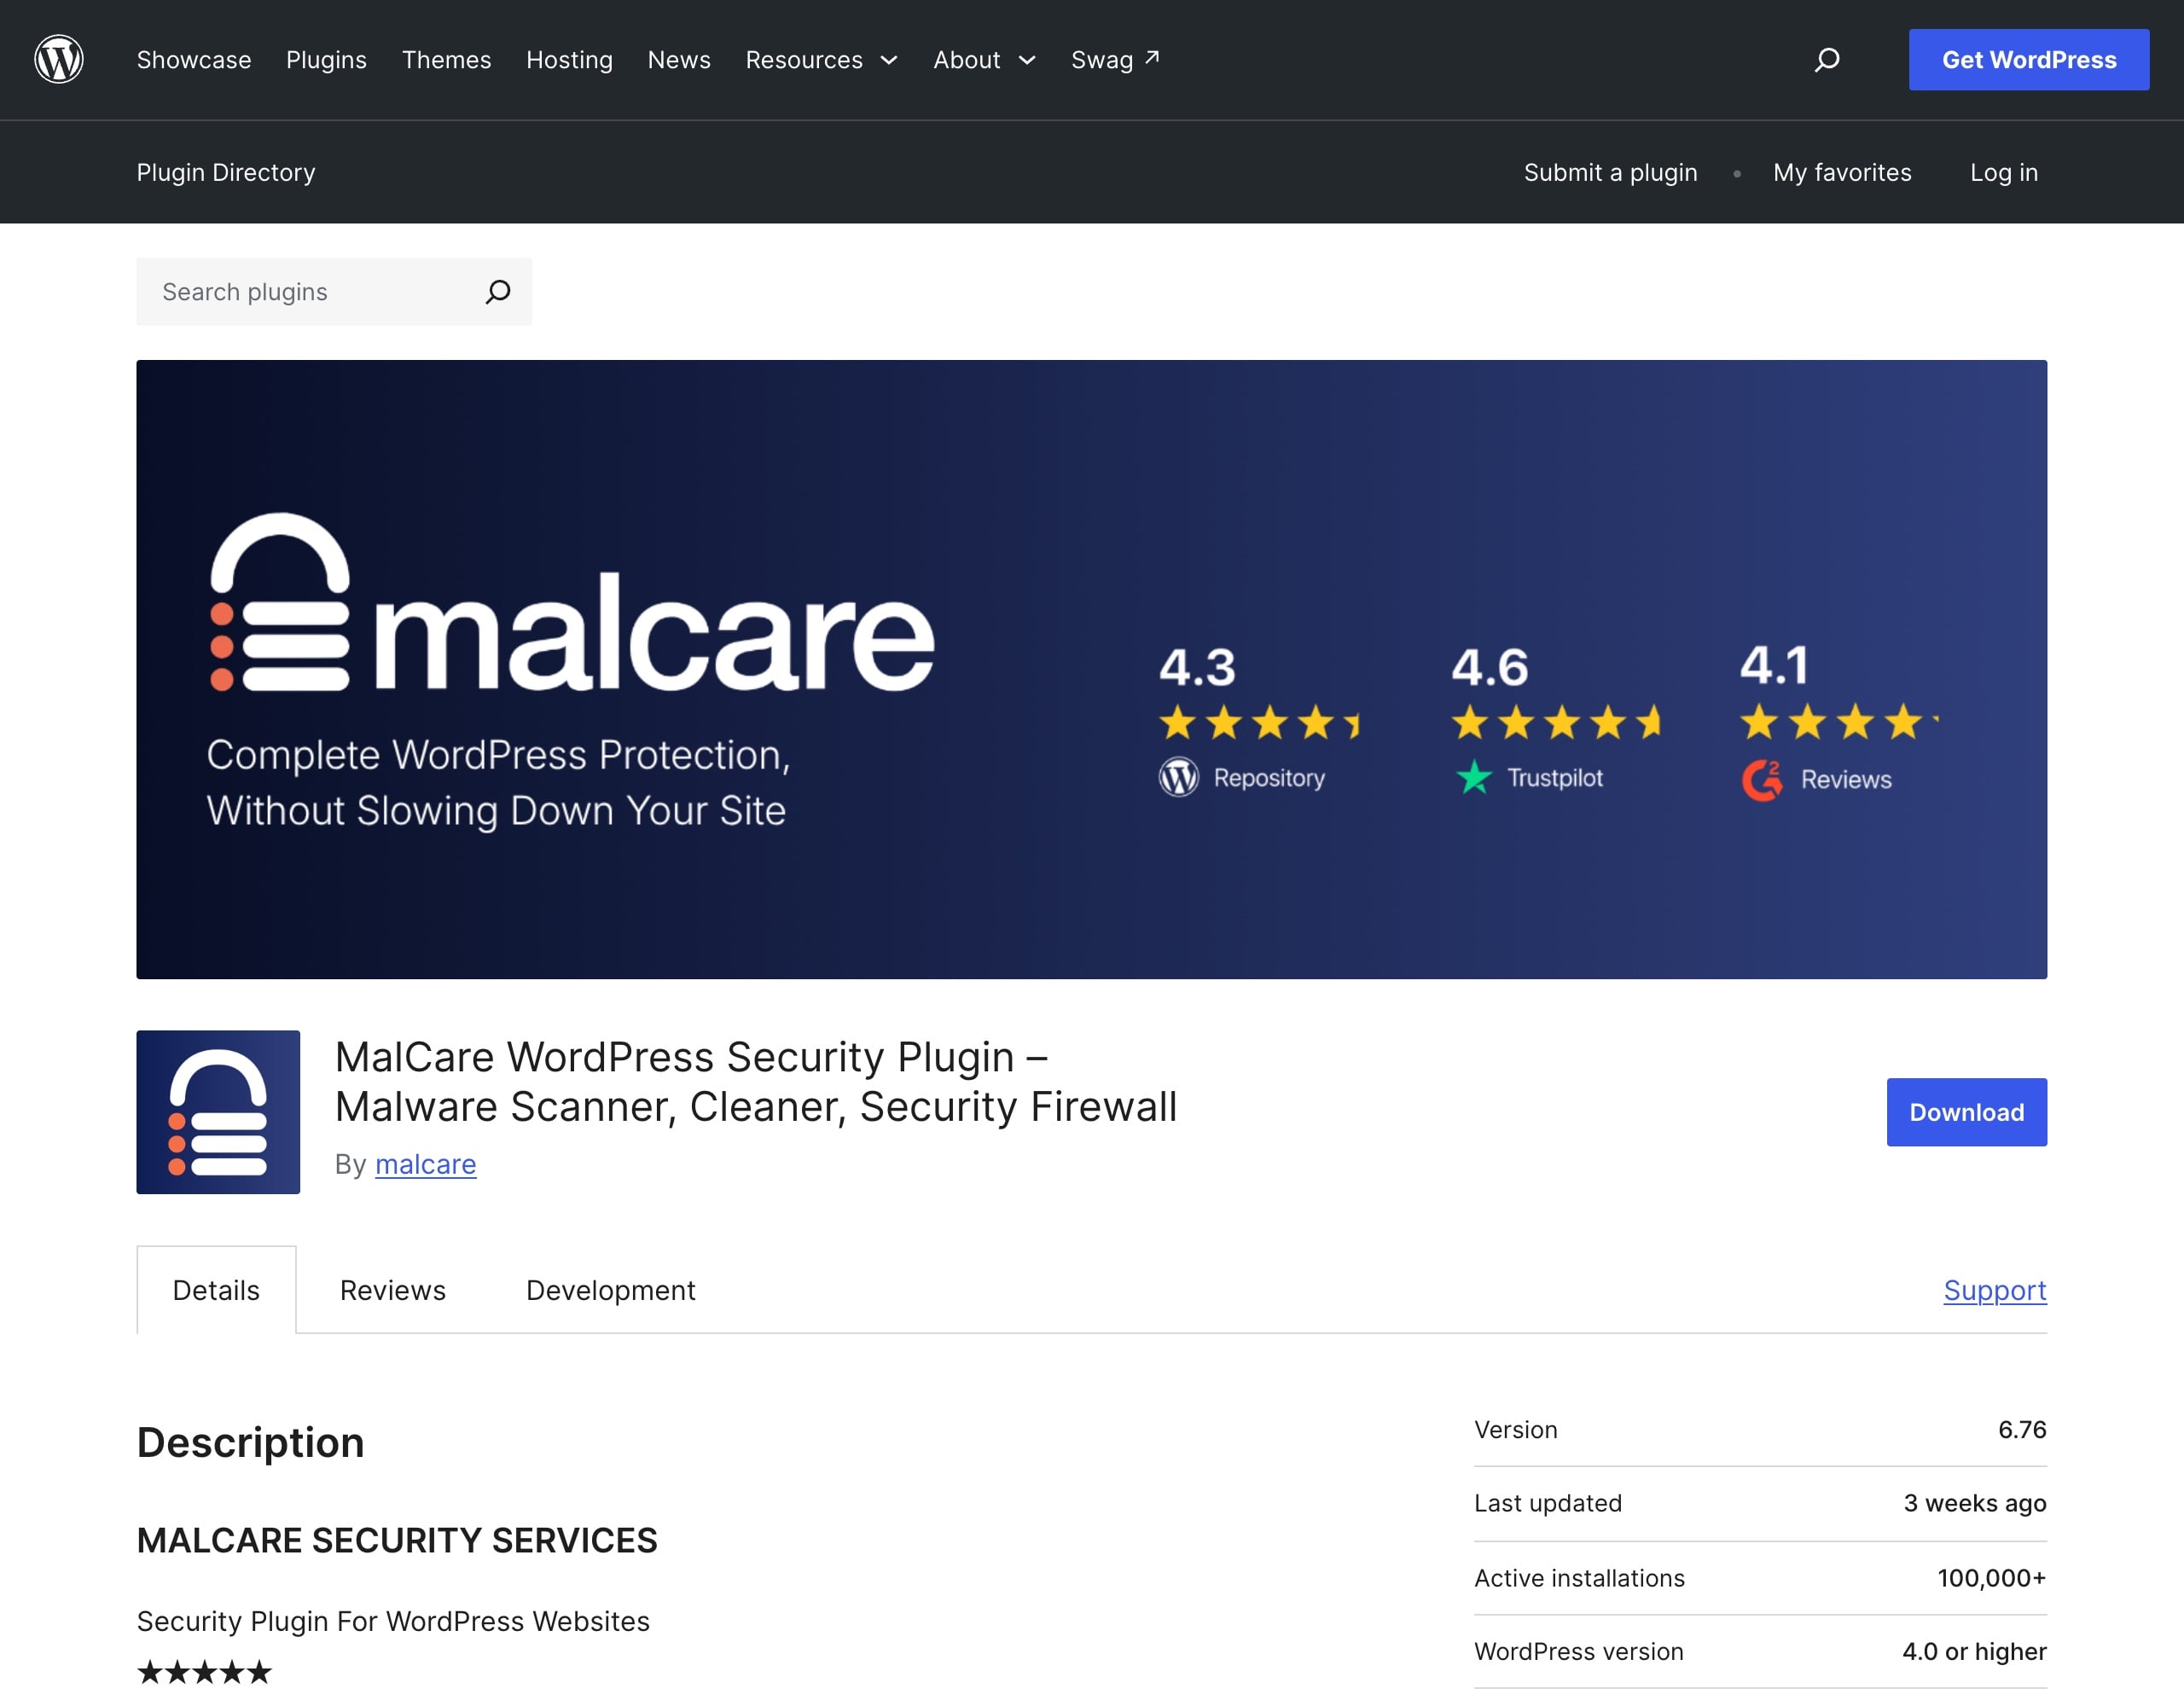The image size is (2184, 1706).
Task: Click the MALCARE SECURITY SERVICES heading
Action: coord(397,1540)
